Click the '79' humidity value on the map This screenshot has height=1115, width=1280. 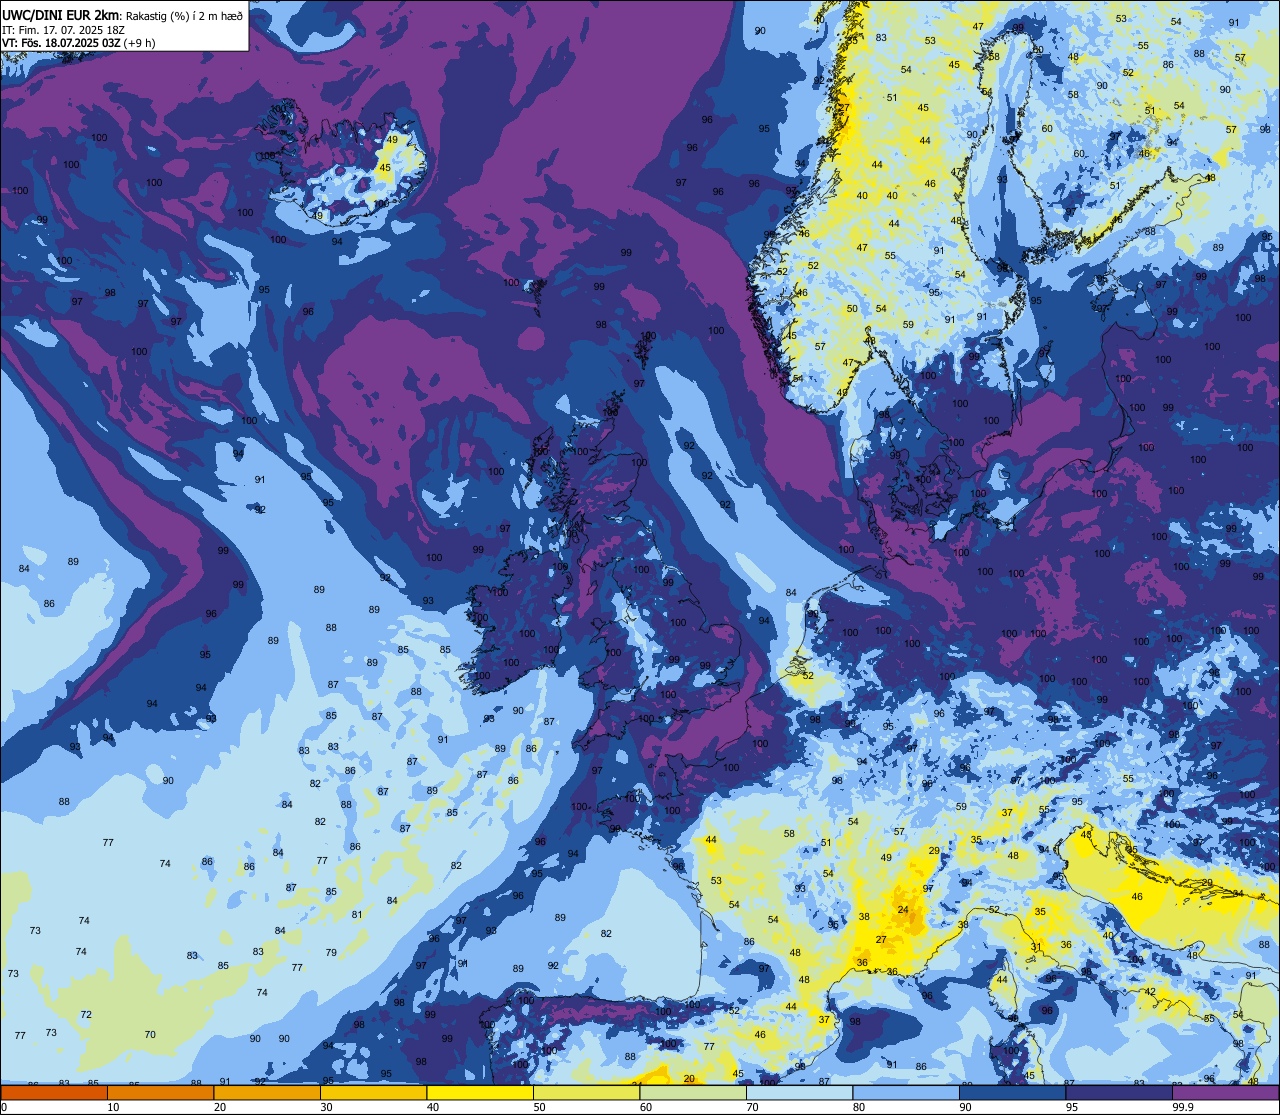(x=331, y=952)
